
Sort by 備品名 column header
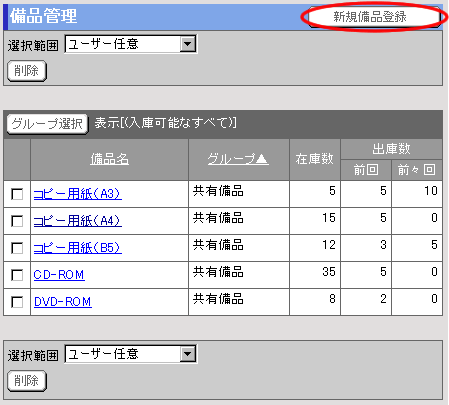click(x=109, y=159)
